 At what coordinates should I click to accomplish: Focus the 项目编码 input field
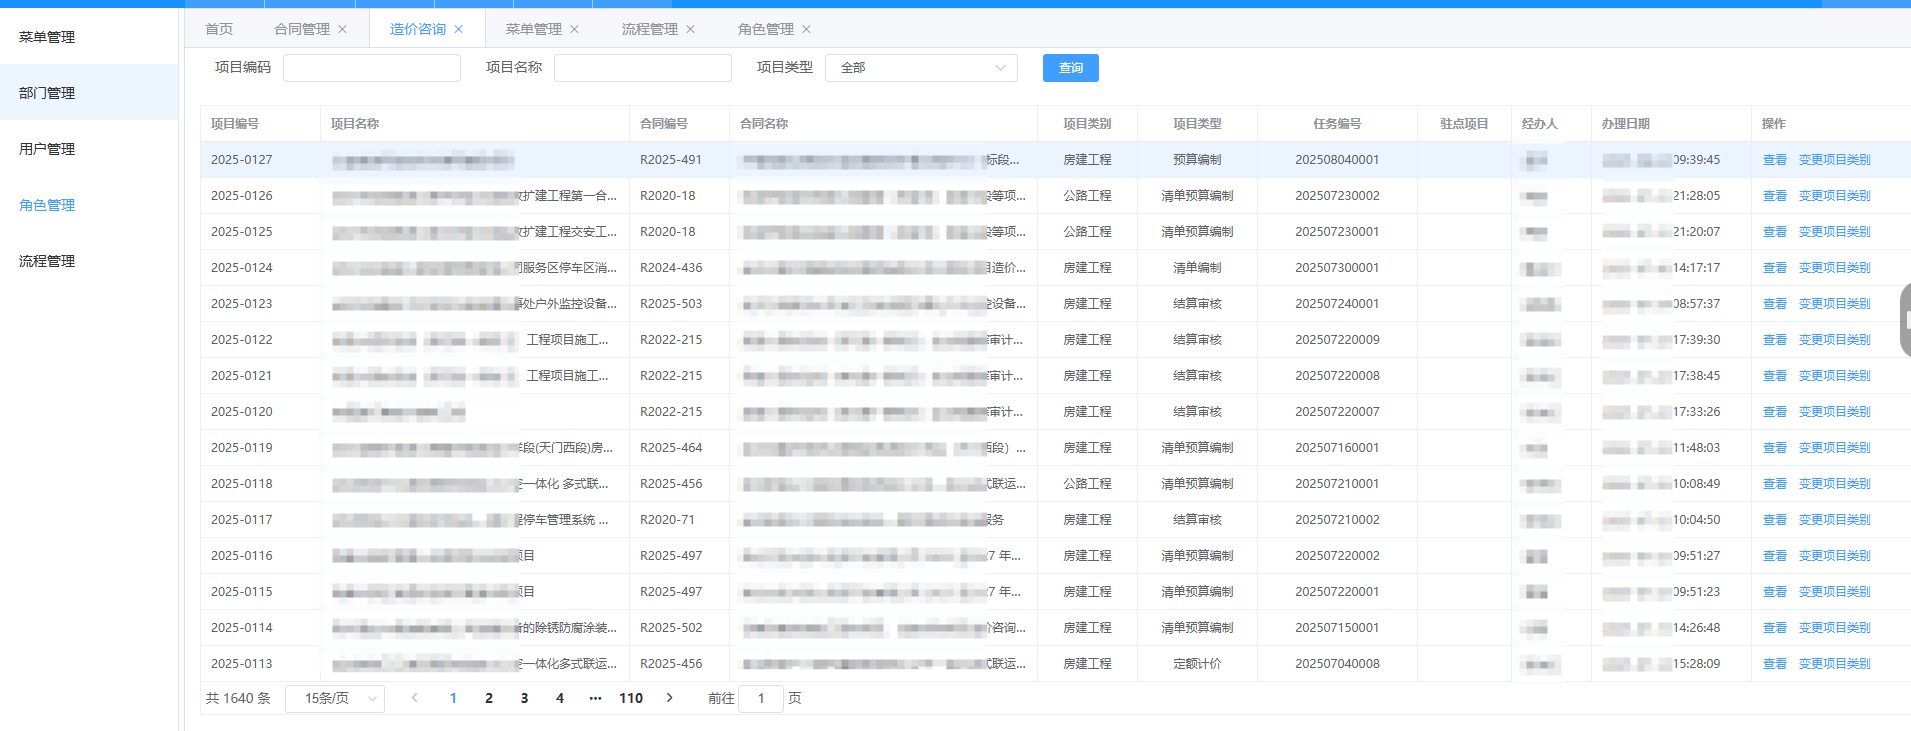pos(372,68)
